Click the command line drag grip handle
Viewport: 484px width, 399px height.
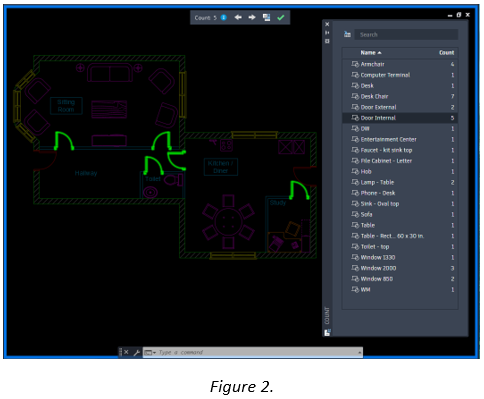pos(120,352)
